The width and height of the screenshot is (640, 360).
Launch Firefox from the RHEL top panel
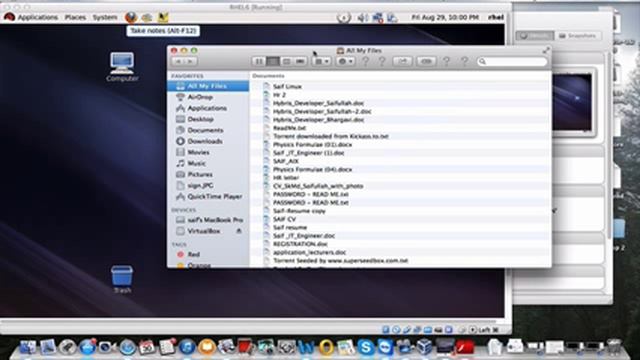(131, 17)
